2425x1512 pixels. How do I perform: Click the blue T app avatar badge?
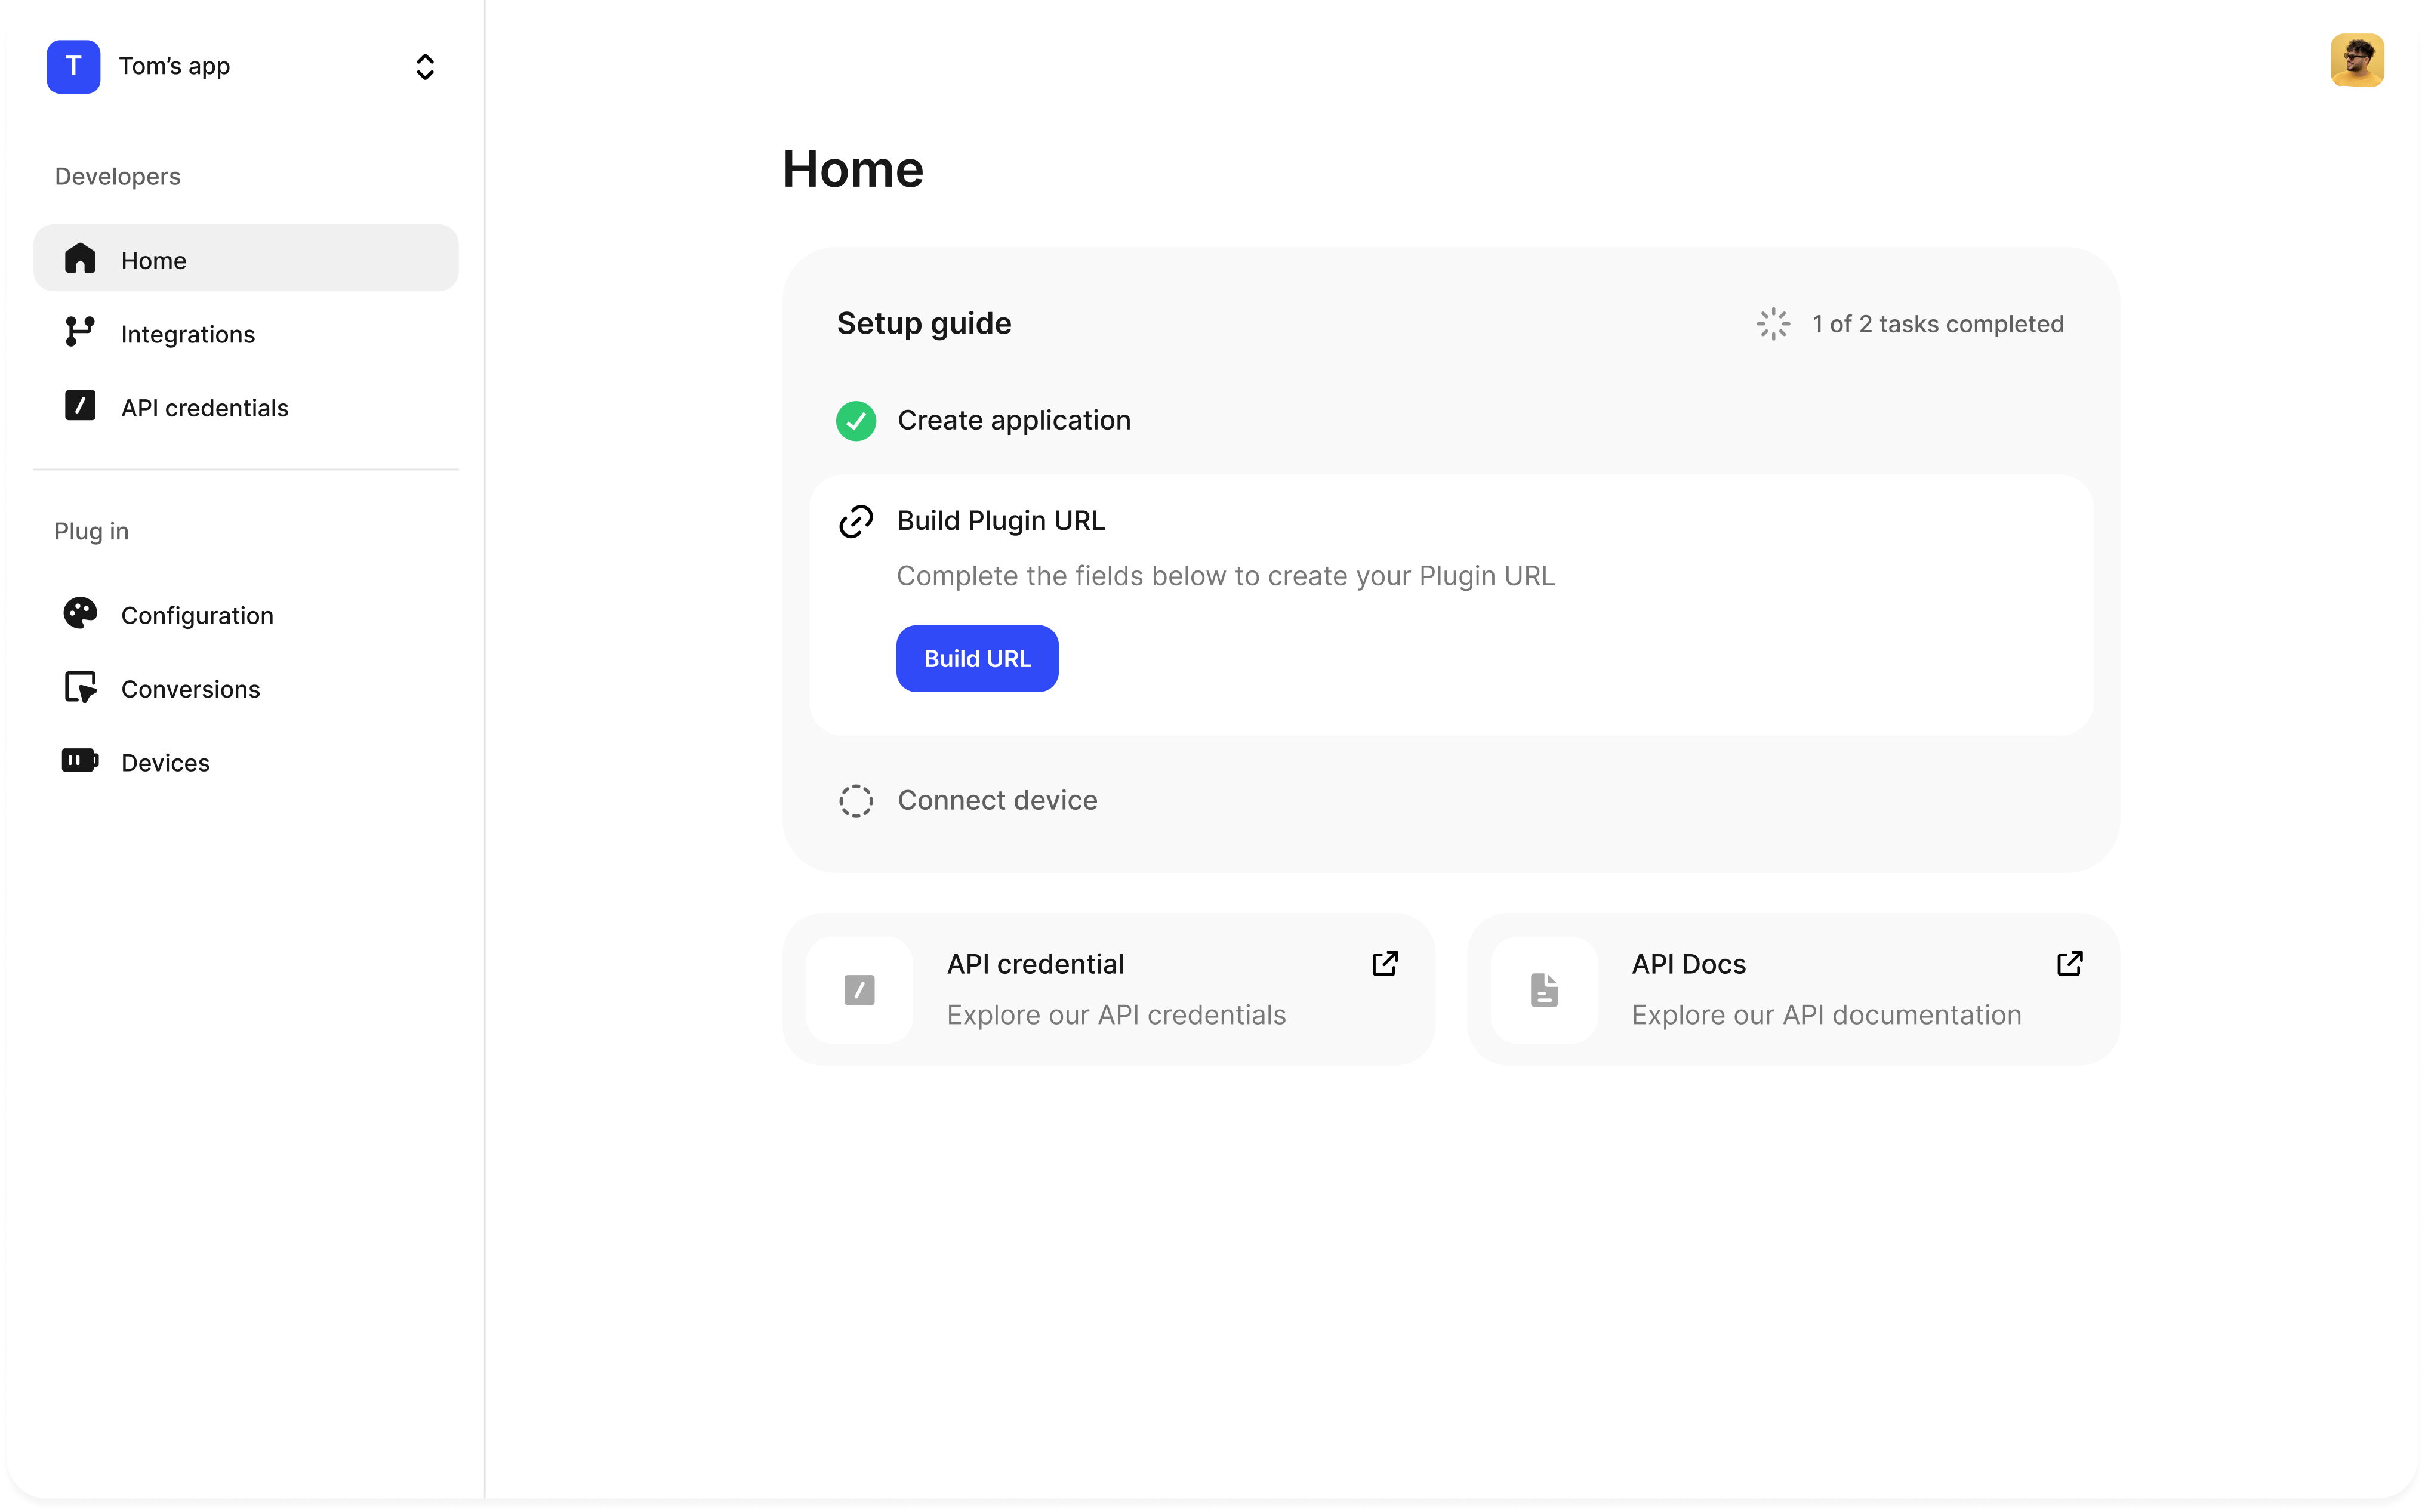[73, 67]
